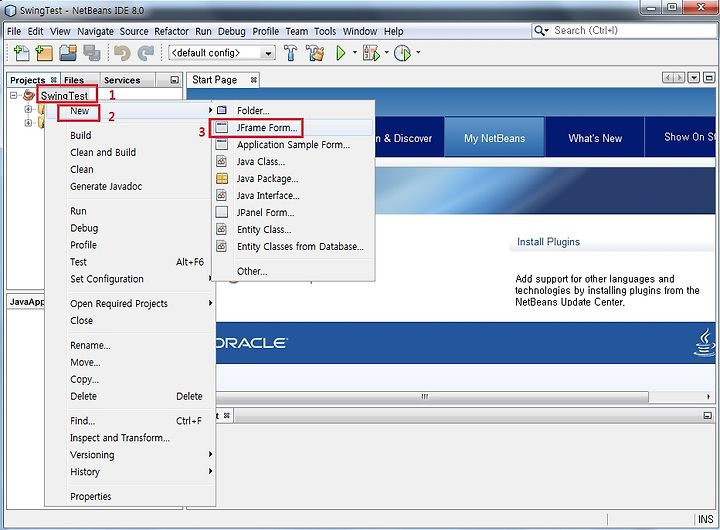The height and width of the screenshot is (530, 720).
Task: Click the JPanel Form icon in submenu
Action: (222, 212)
